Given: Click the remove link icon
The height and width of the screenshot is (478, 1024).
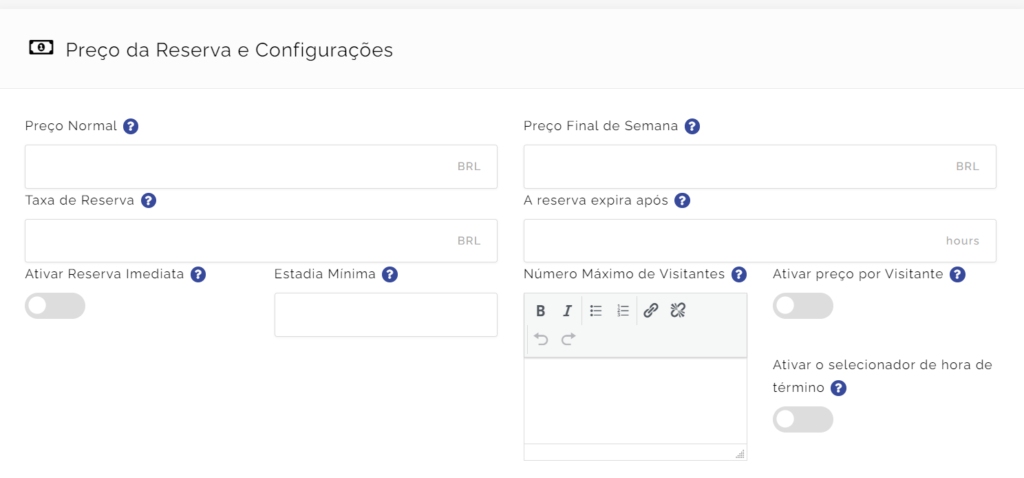Looking at the screenshot, I should pos(678,311).
